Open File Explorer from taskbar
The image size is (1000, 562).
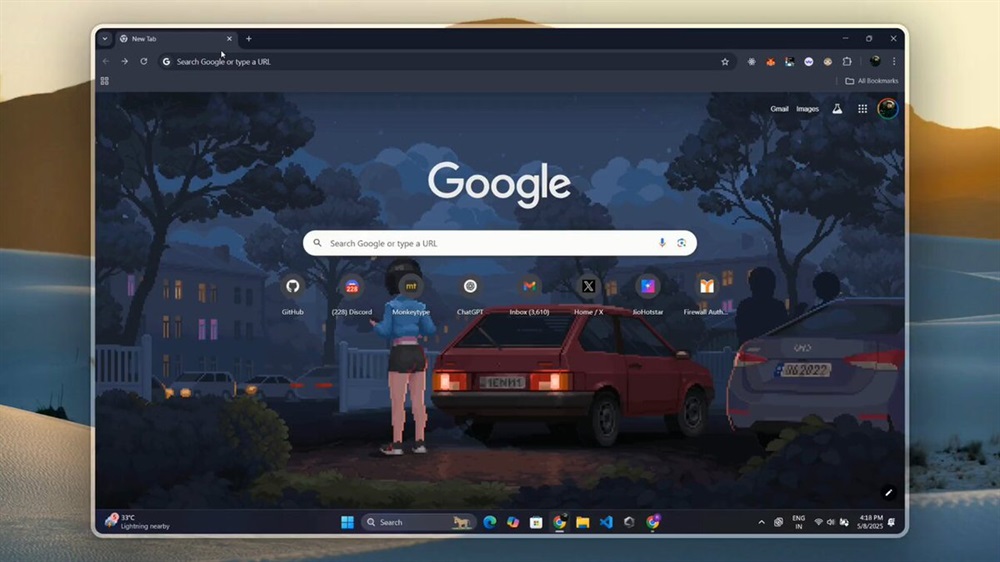[582, 522]
